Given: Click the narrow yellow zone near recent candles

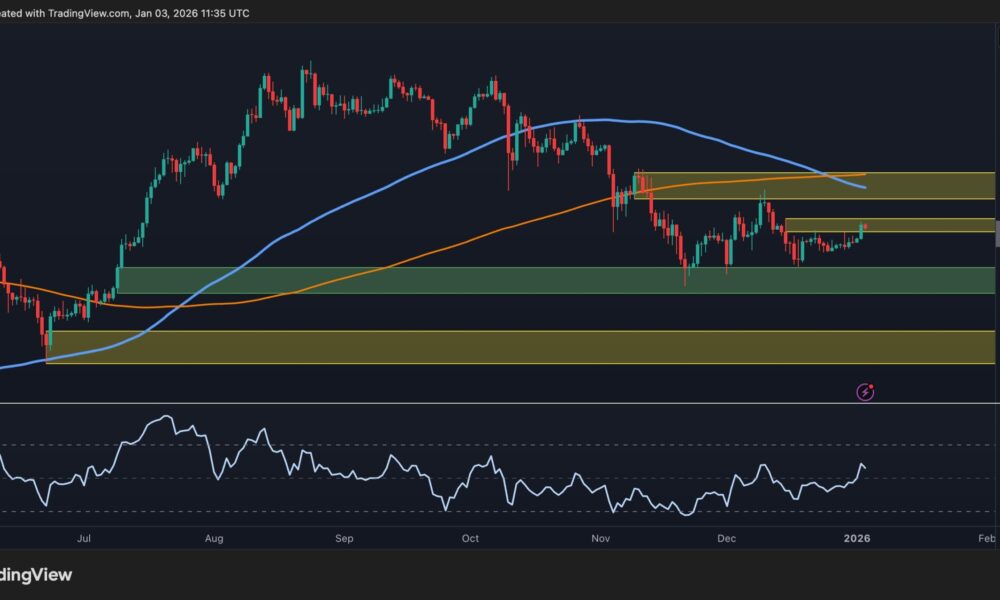Looking at the screenshot, I should coord(920,225).
